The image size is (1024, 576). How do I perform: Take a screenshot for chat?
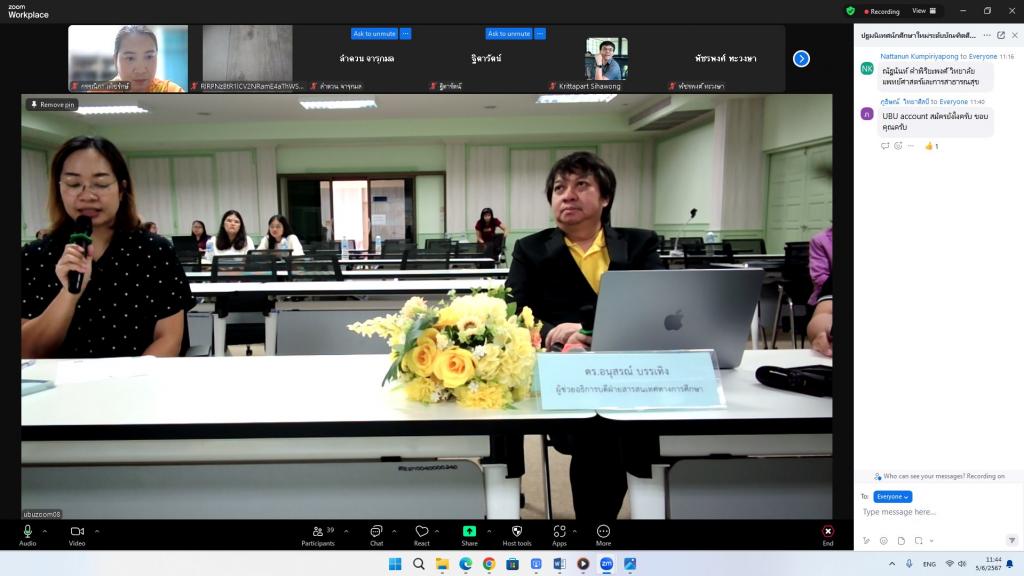[x=919, y=541]
